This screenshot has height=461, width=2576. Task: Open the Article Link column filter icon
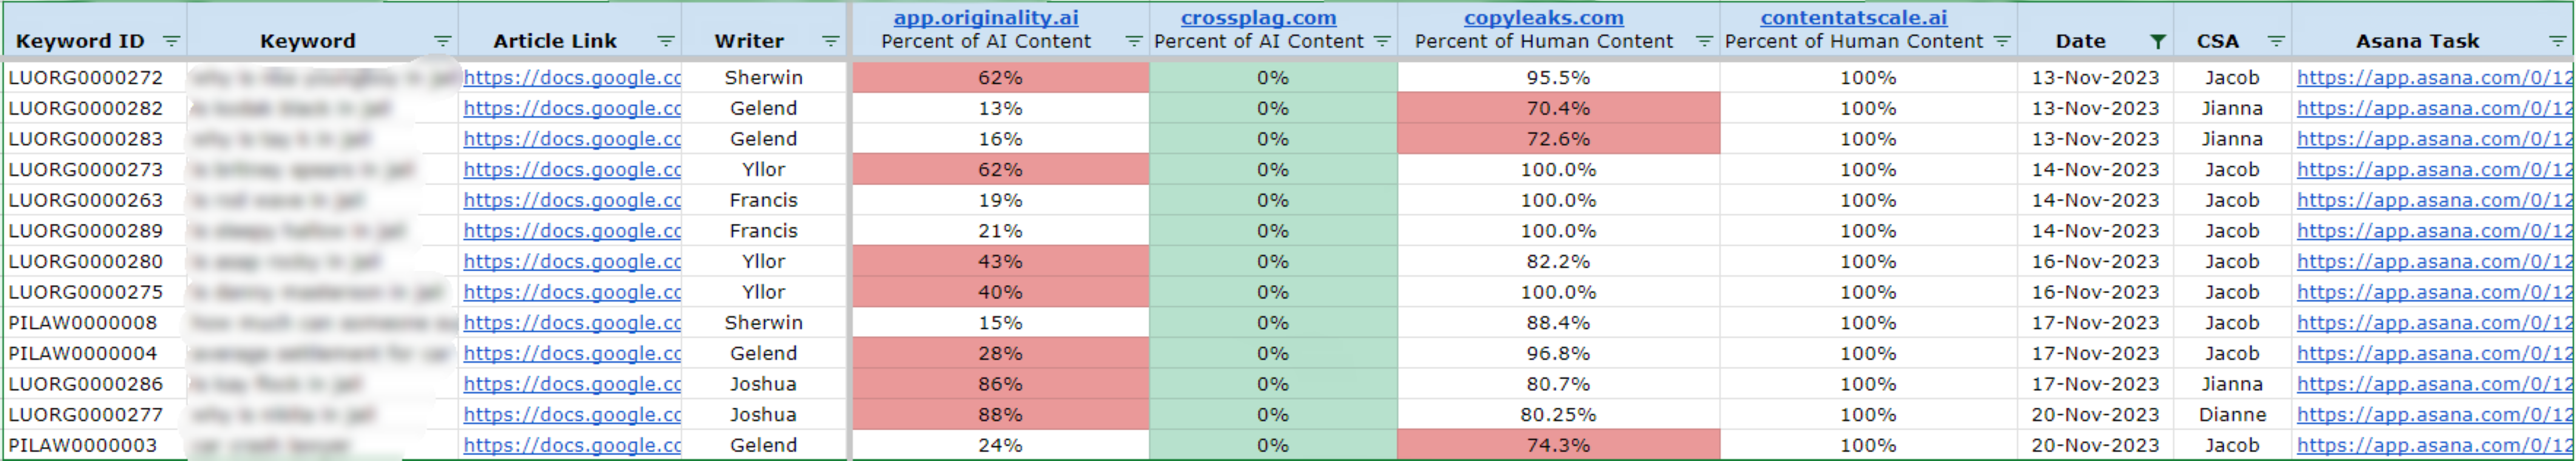coord(665,41)
